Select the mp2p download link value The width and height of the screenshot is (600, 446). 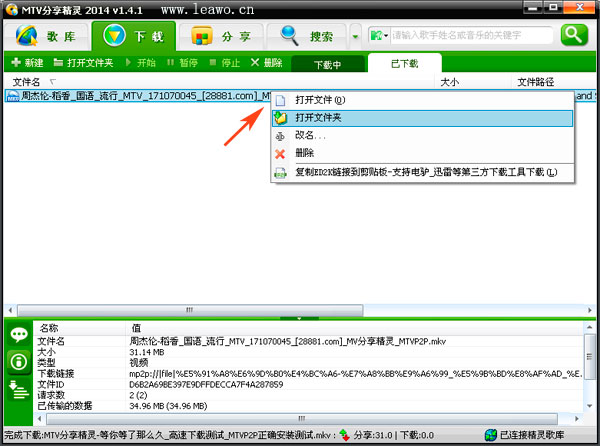click(x=356, y=373)
